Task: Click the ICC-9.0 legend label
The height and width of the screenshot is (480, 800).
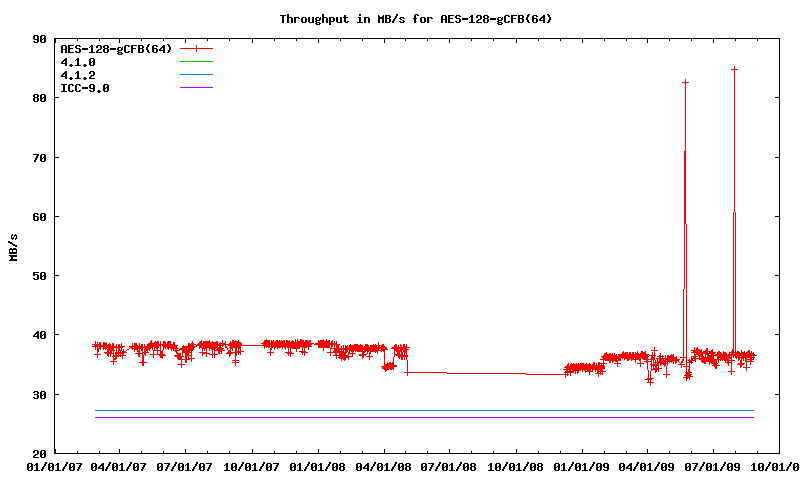Action: click(85, 88)
